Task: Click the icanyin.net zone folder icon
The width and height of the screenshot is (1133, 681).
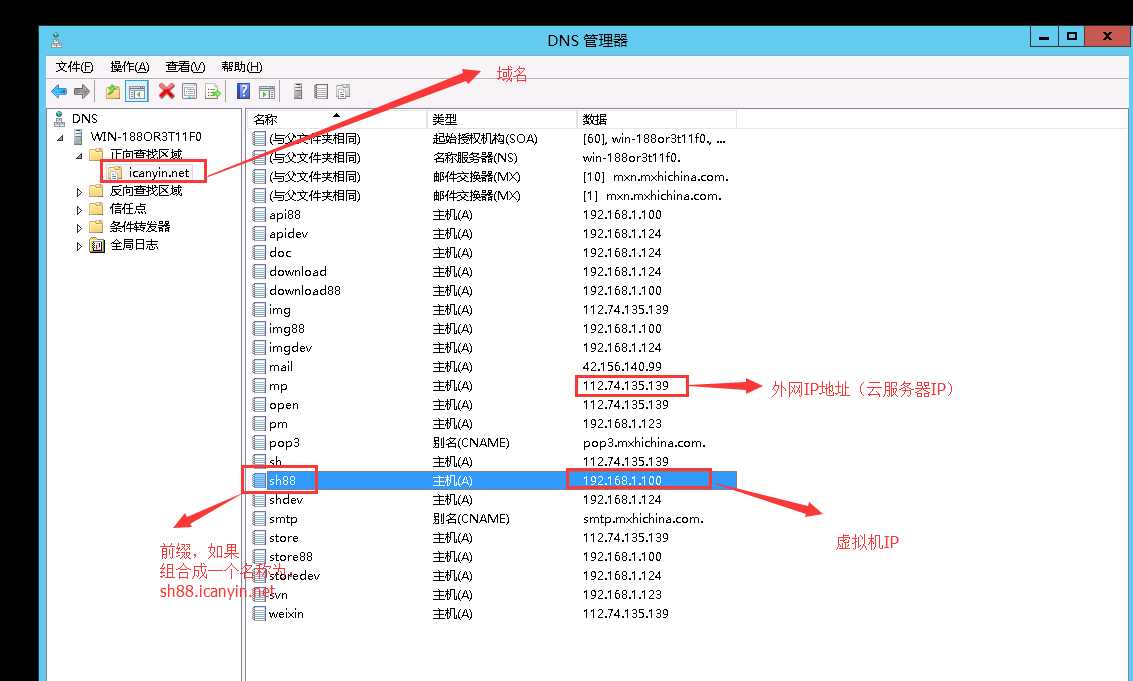Action: [114, 173]
